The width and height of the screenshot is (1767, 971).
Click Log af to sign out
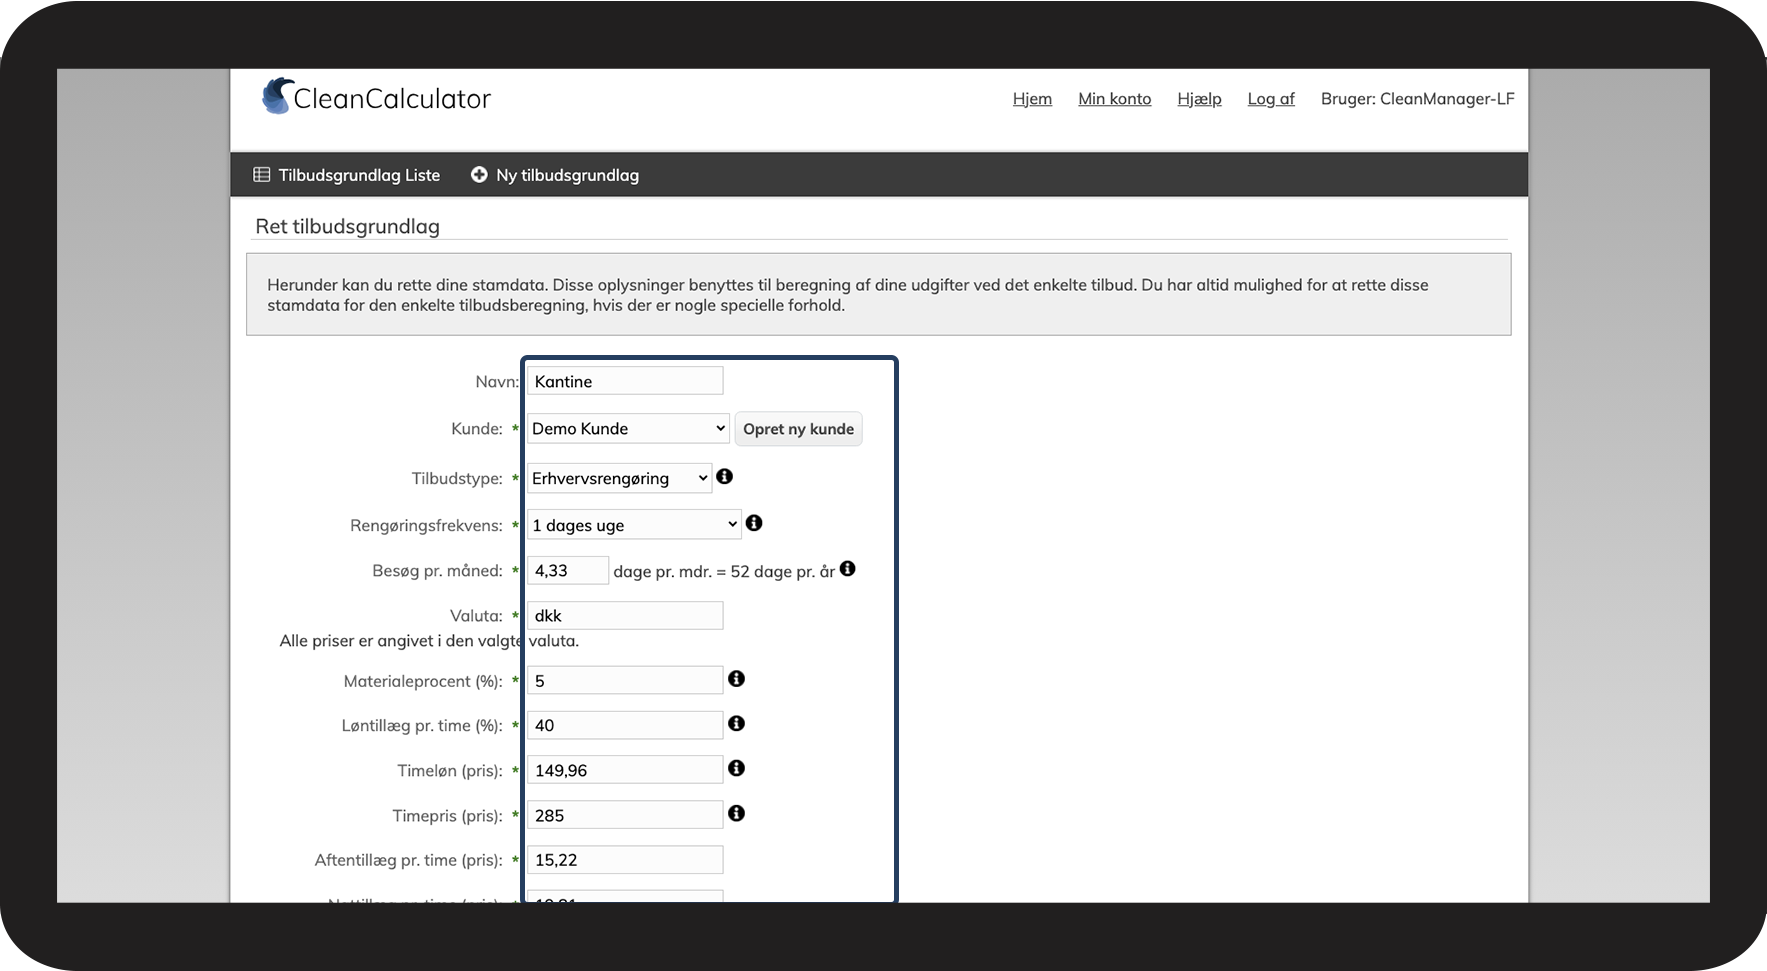pyautogui.click(x=1271, y=99)
